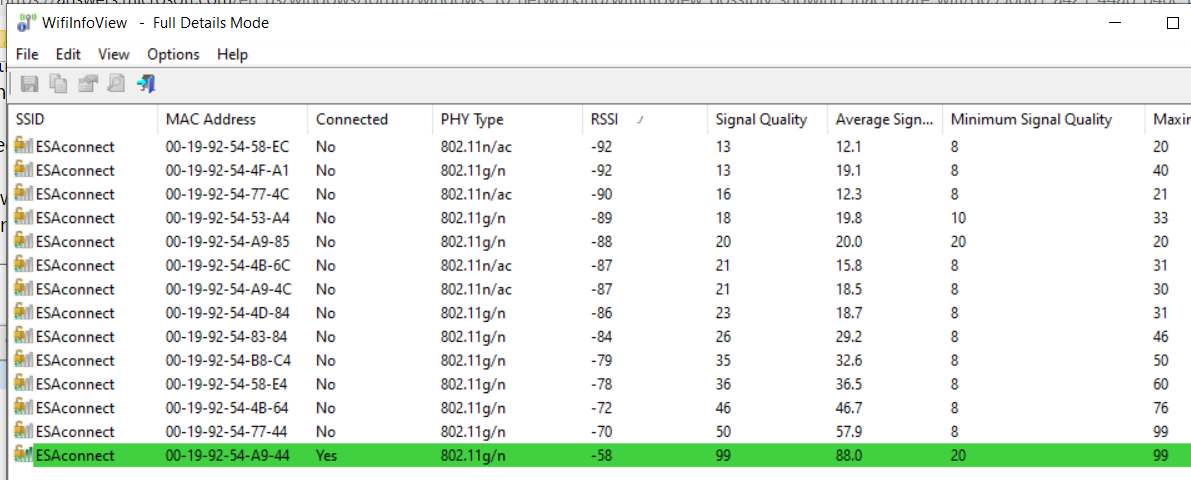Click Signal Quality value 99 in green row
Image resolution: width=1191 pixels, height=480 pixels.
pyautogui.click(x=723, y=456)
